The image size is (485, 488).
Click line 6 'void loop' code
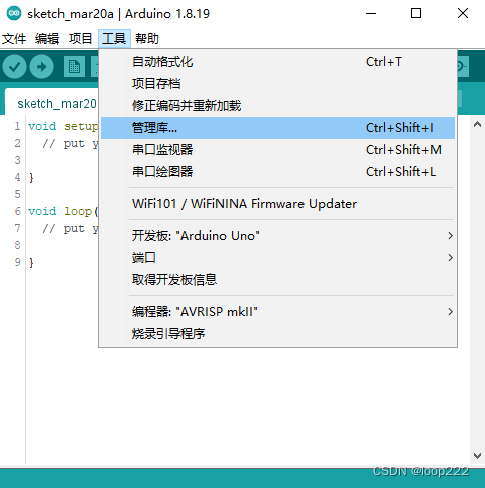63,211
